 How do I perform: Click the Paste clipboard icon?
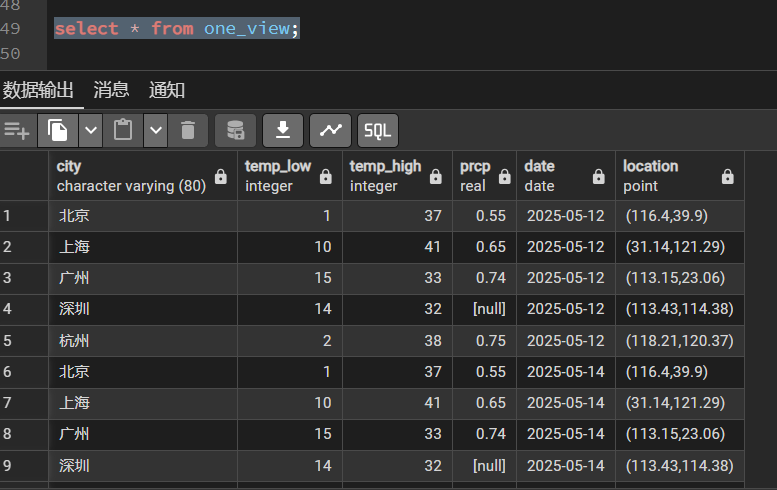point(123,131)
